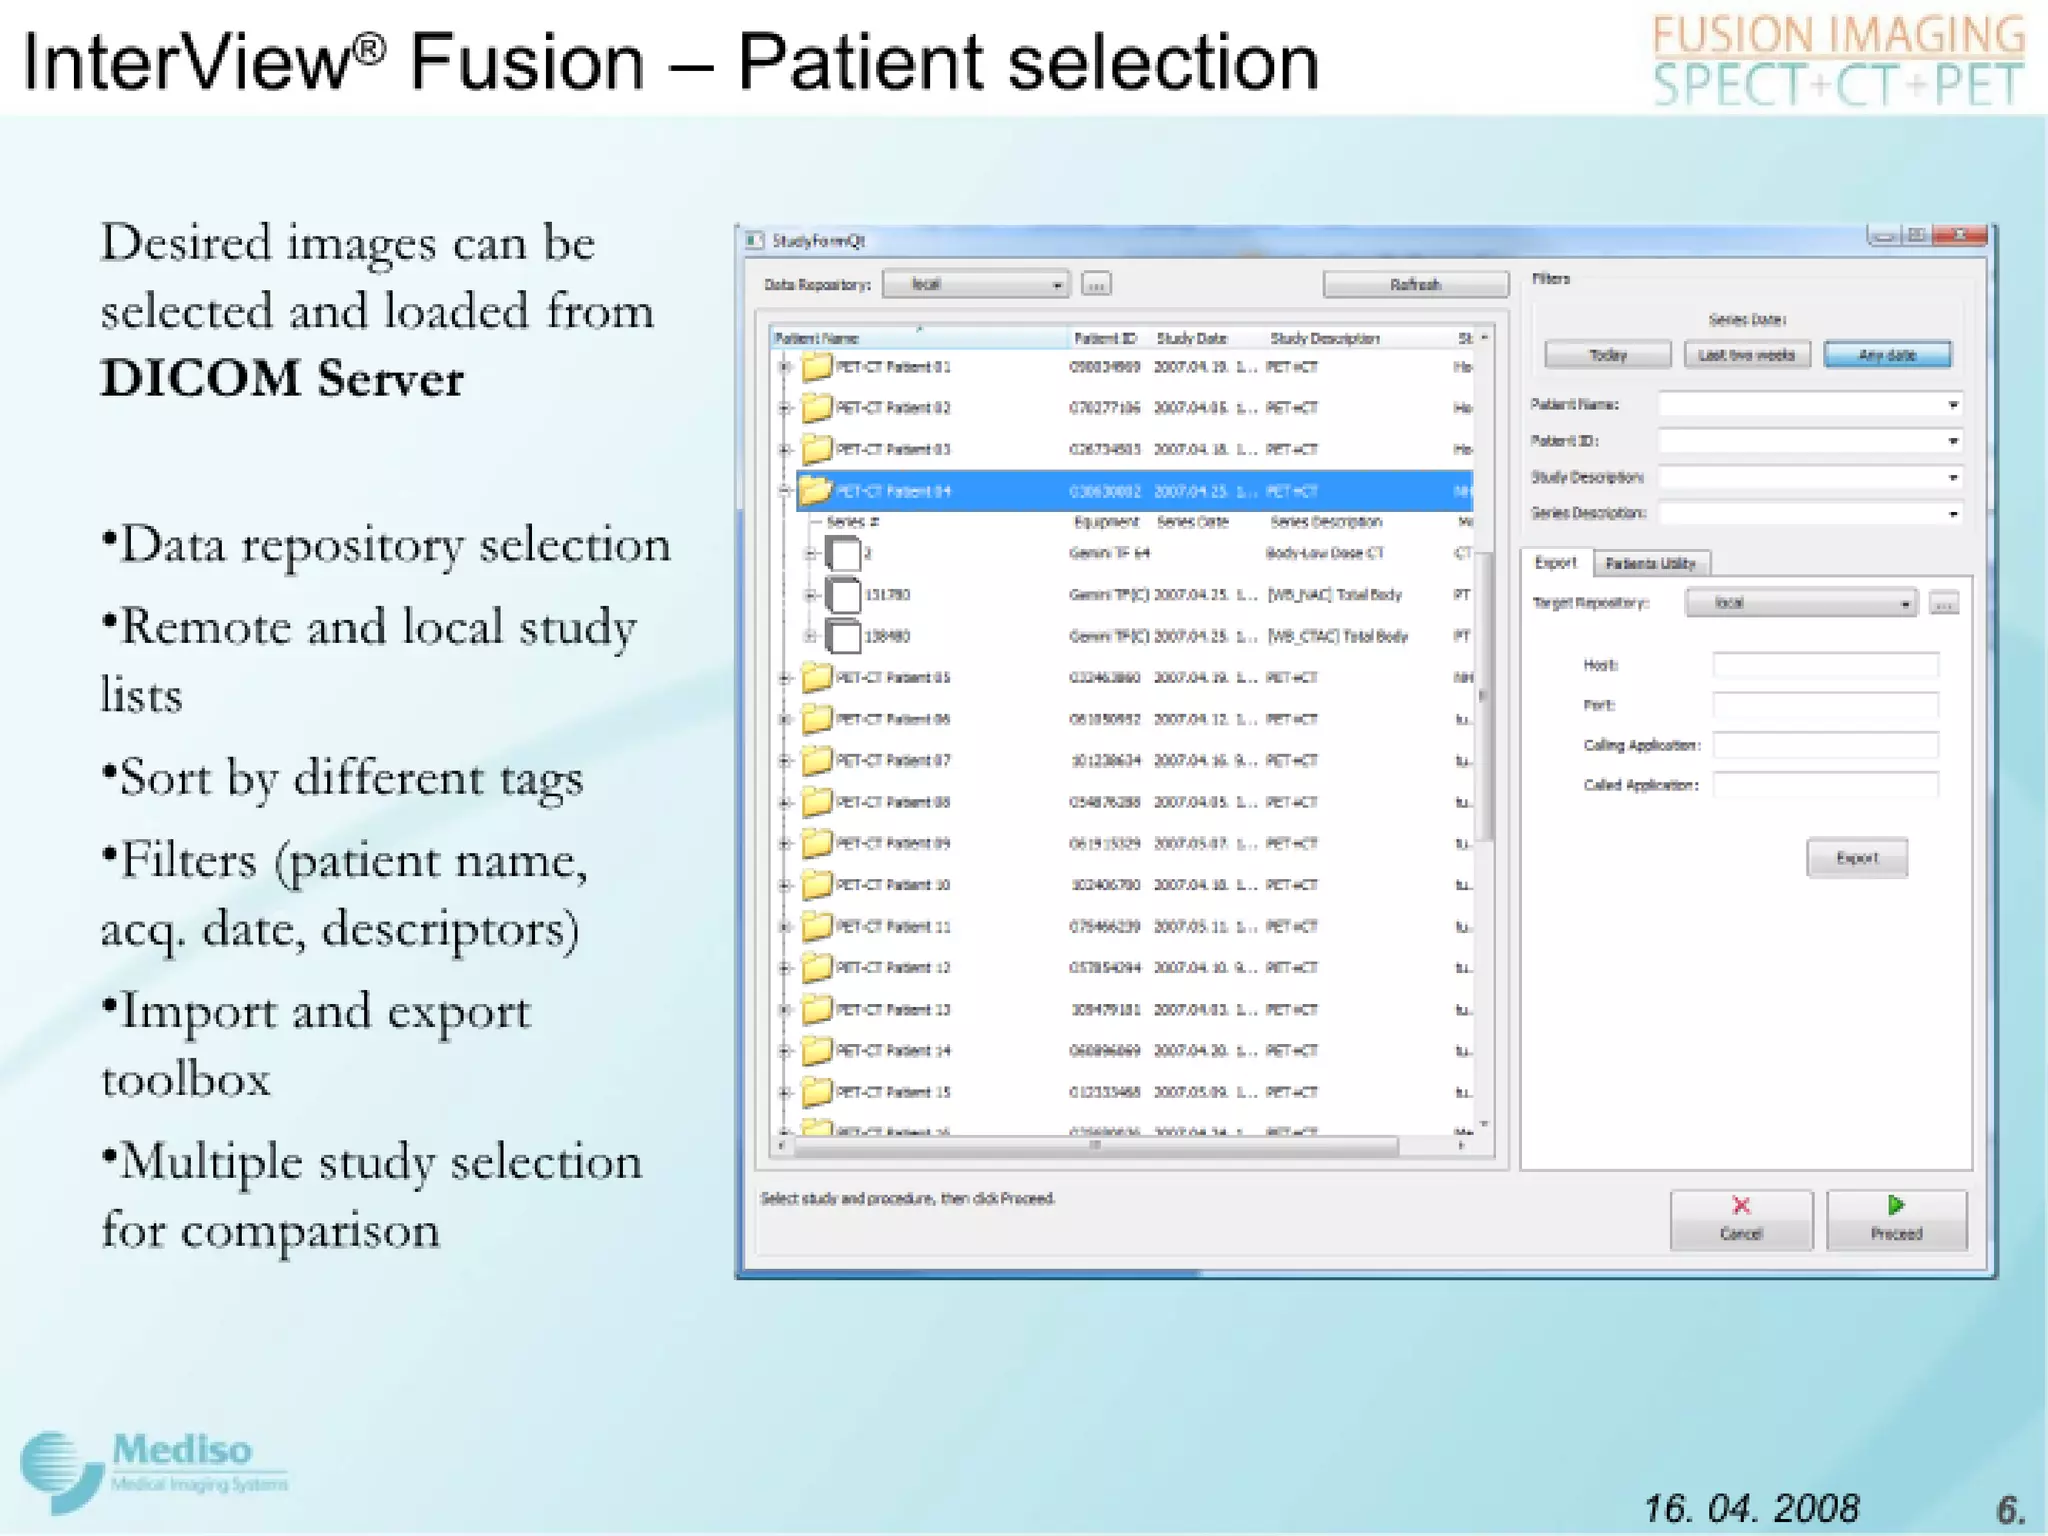Click the horizontal scrollbar of study list

[1095, 1147]
